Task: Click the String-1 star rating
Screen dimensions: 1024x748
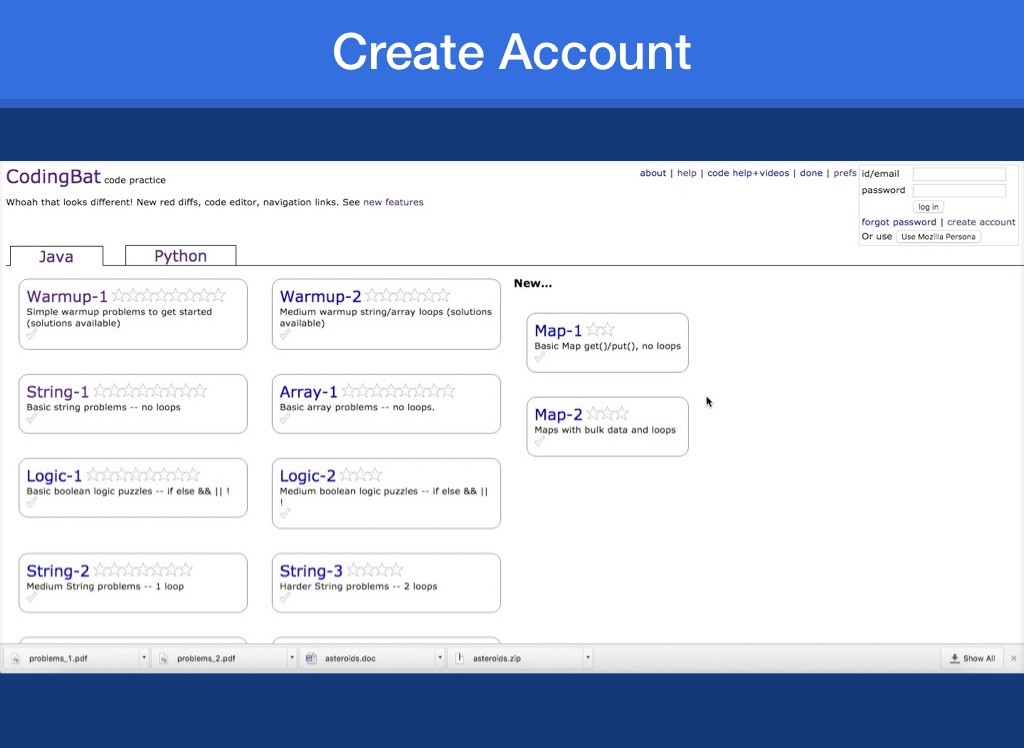Action: tap(149, 391)
